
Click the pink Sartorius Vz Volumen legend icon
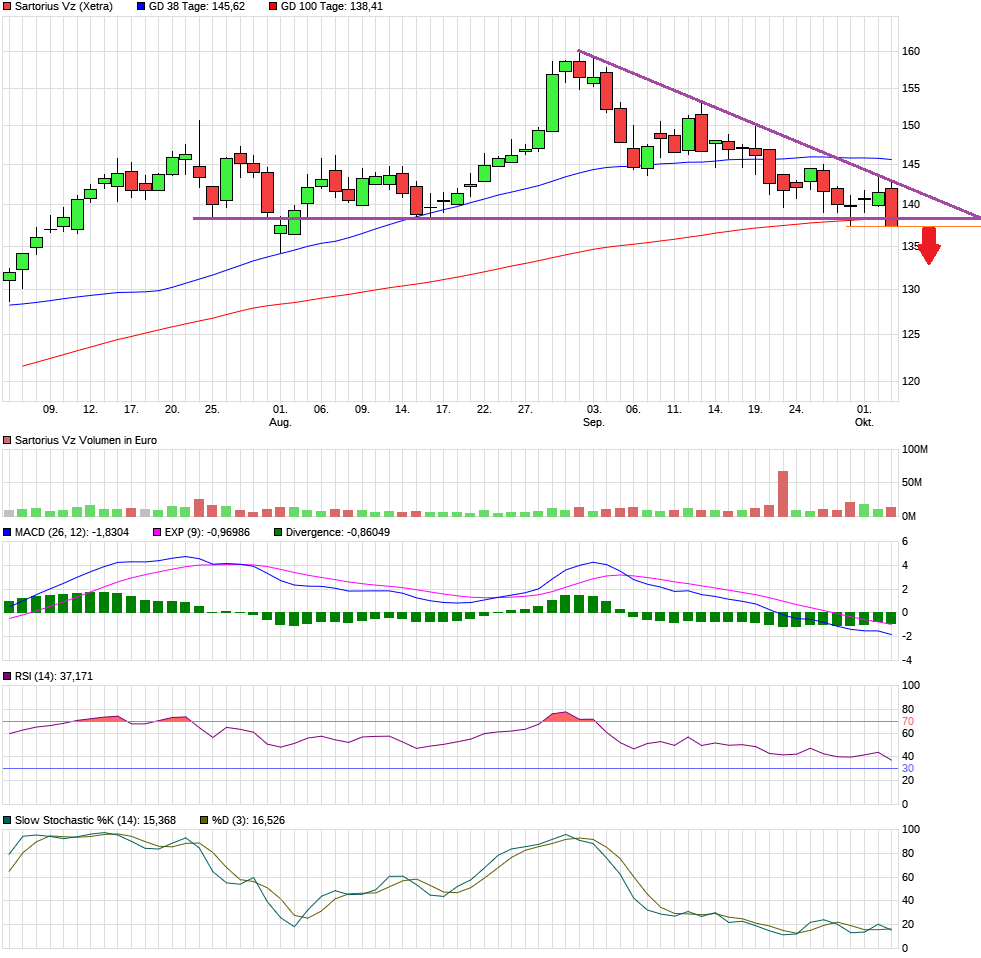tap(7, 439)
